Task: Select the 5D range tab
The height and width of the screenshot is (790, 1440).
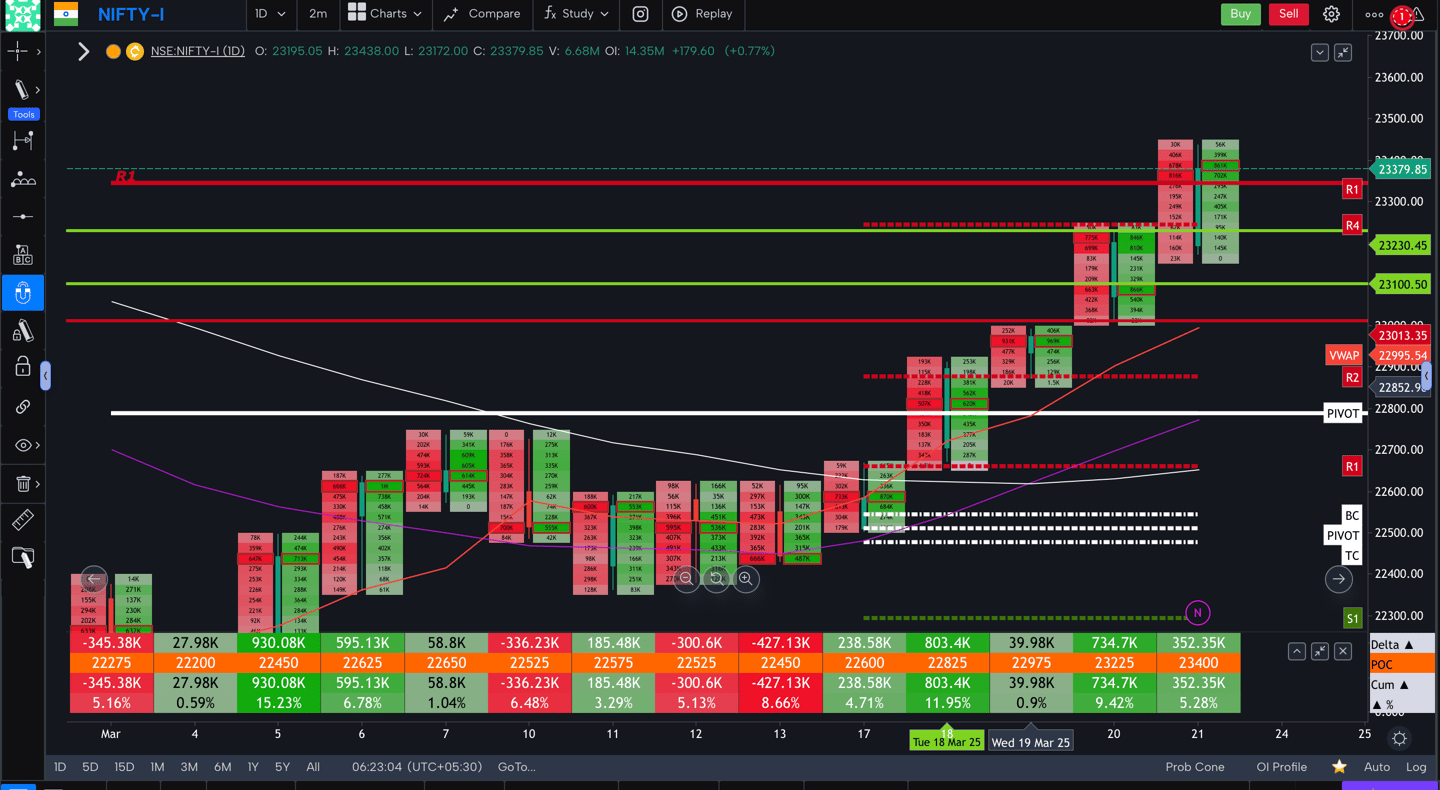Action: (90, 767)
